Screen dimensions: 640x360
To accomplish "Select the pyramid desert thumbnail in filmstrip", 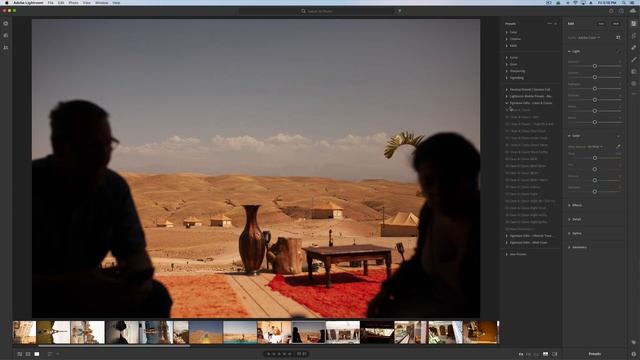I will pyautogui.click(x=206, y=332).
